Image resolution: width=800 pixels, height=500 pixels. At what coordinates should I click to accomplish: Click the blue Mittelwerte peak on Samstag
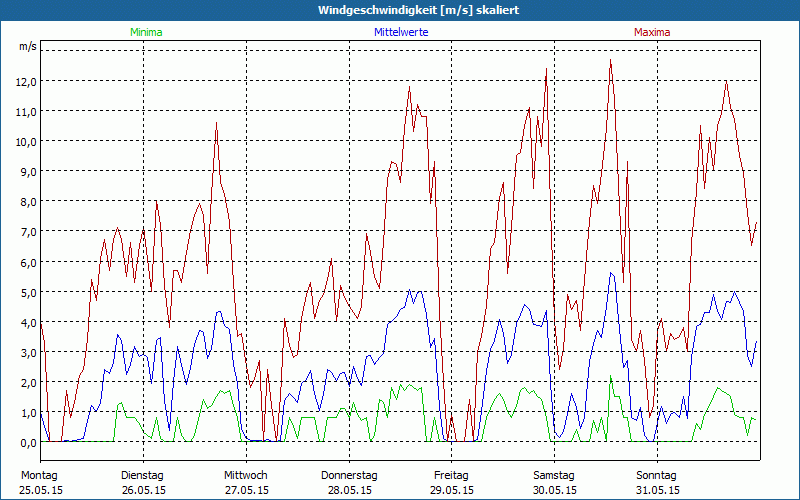(610, 273)
